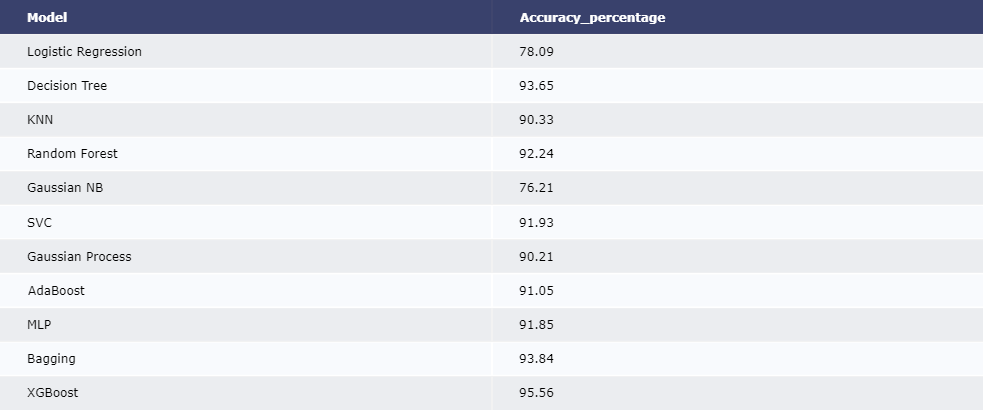Screen dimensions: 983x410
Task: Click the 95.56 accuracy value
Action: click(536, 393)
